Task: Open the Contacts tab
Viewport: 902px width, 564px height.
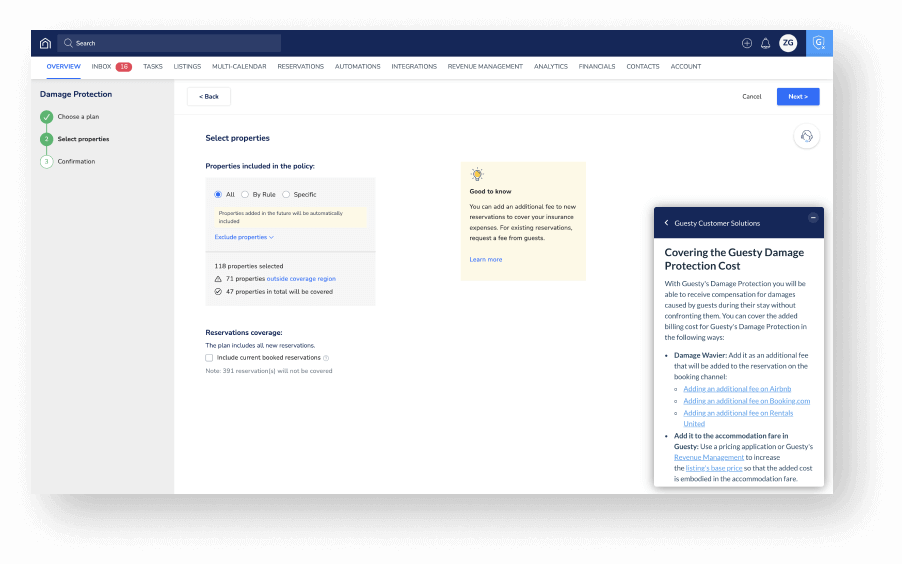Action: coord(643,67)
